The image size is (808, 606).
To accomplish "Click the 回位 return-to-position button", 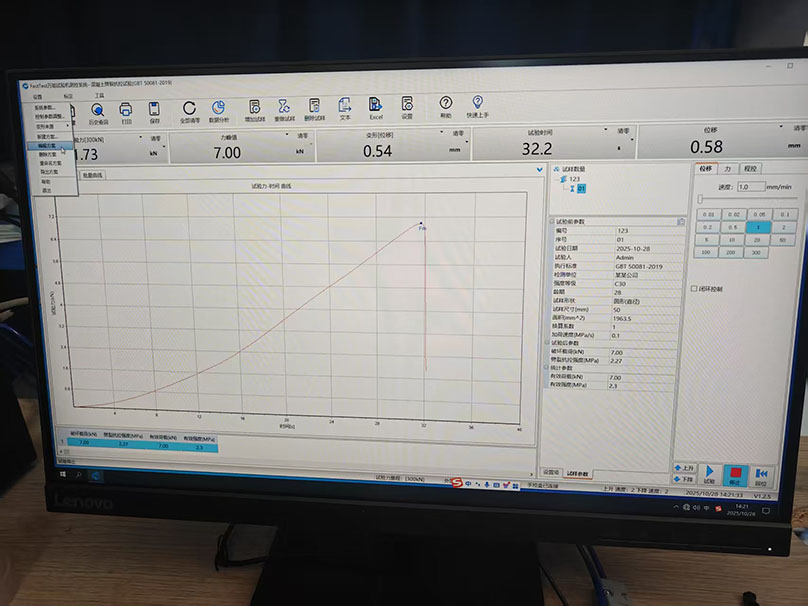I will [762, 473].
